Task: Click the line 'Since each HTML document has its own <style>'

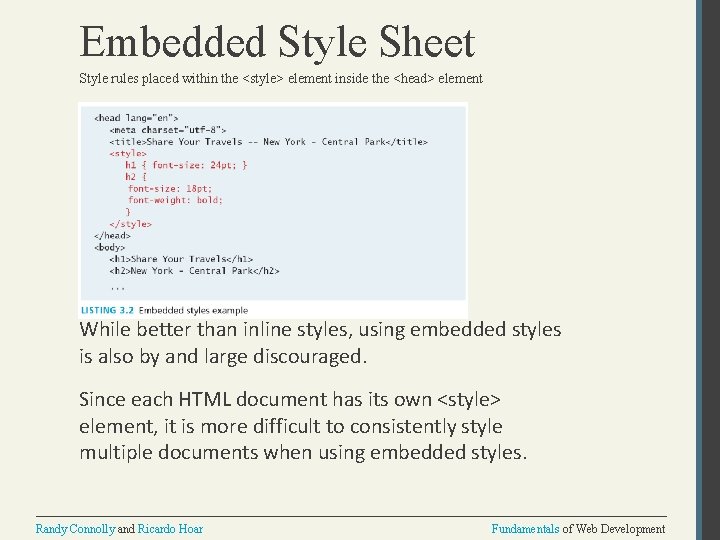Action: pyautogui.click(x=290, y=399)
